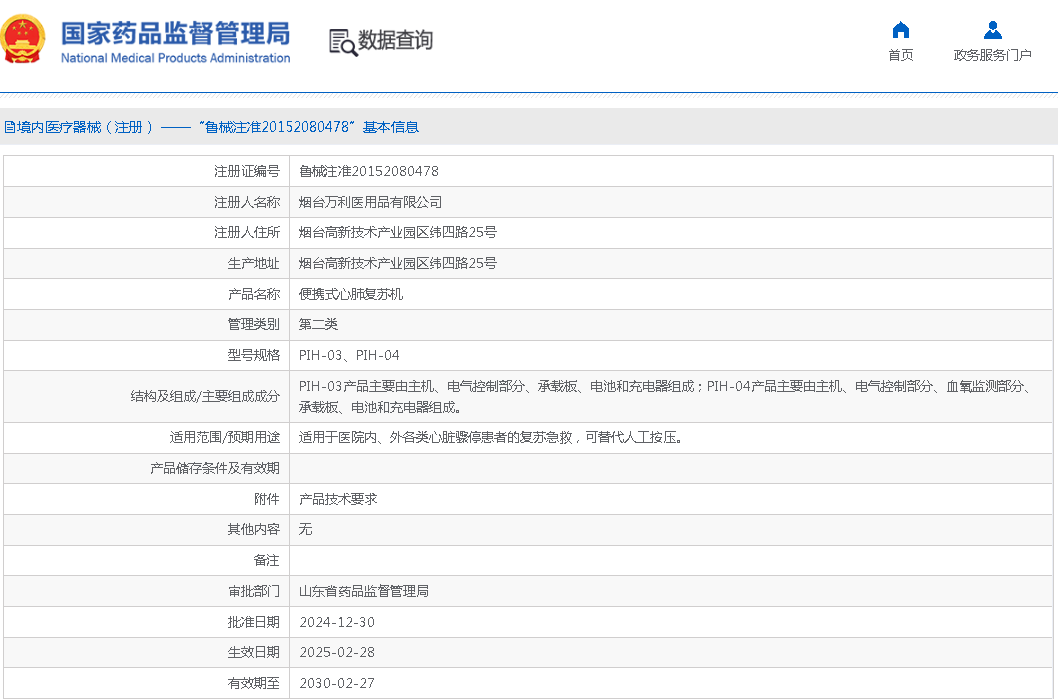Click the 境内医疗器械（注册） breadcrumb title
The width and height of the screenshot is (1058, 699).
86,127
